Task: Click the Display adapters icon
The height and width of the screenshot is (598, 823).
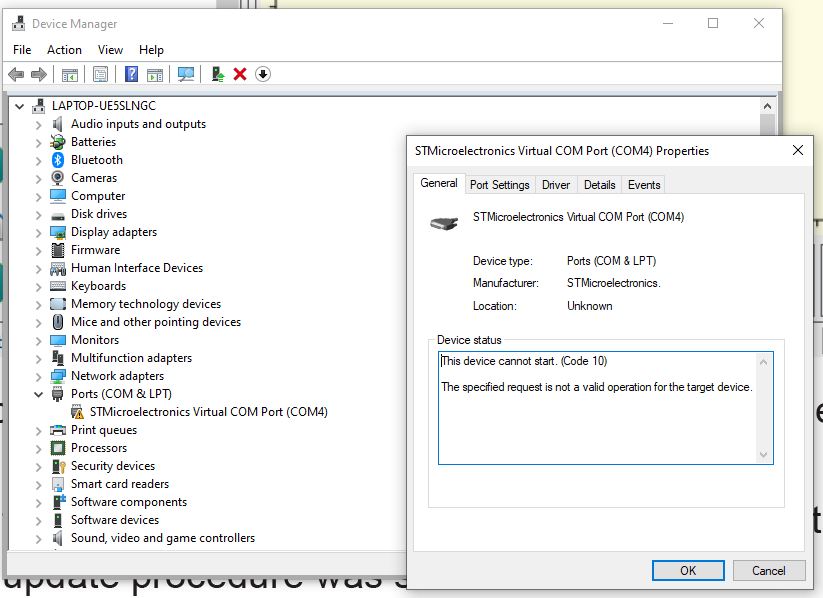Action: click(x=58, y=232)
